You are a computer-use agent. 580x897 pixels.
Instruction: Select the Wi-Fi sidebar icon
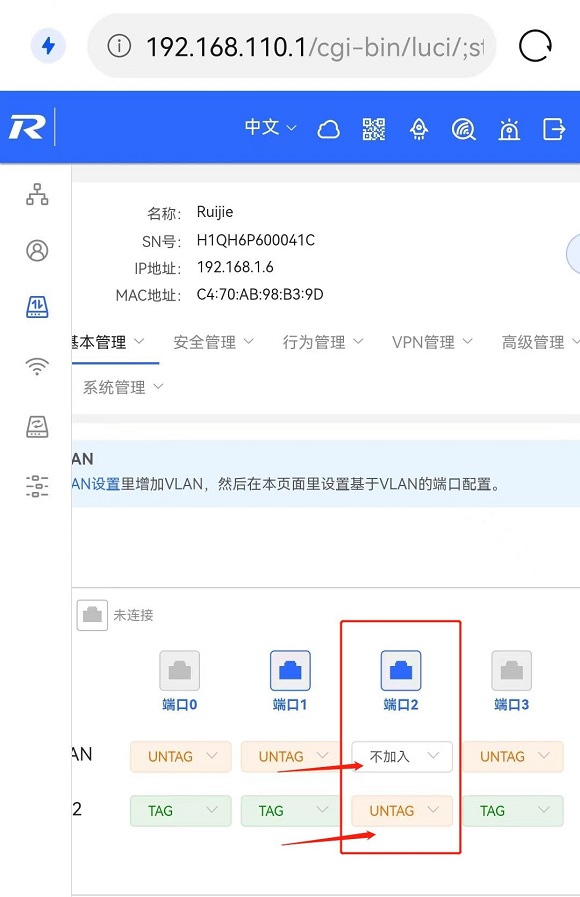(37, 366)
